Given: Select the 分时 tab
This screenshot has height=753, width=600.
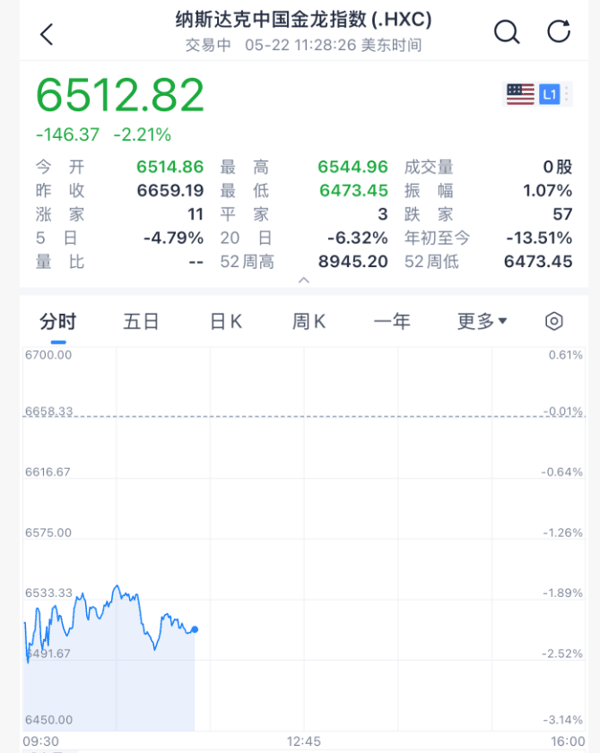Looking at the screenshot, I should tap(58, 321).
